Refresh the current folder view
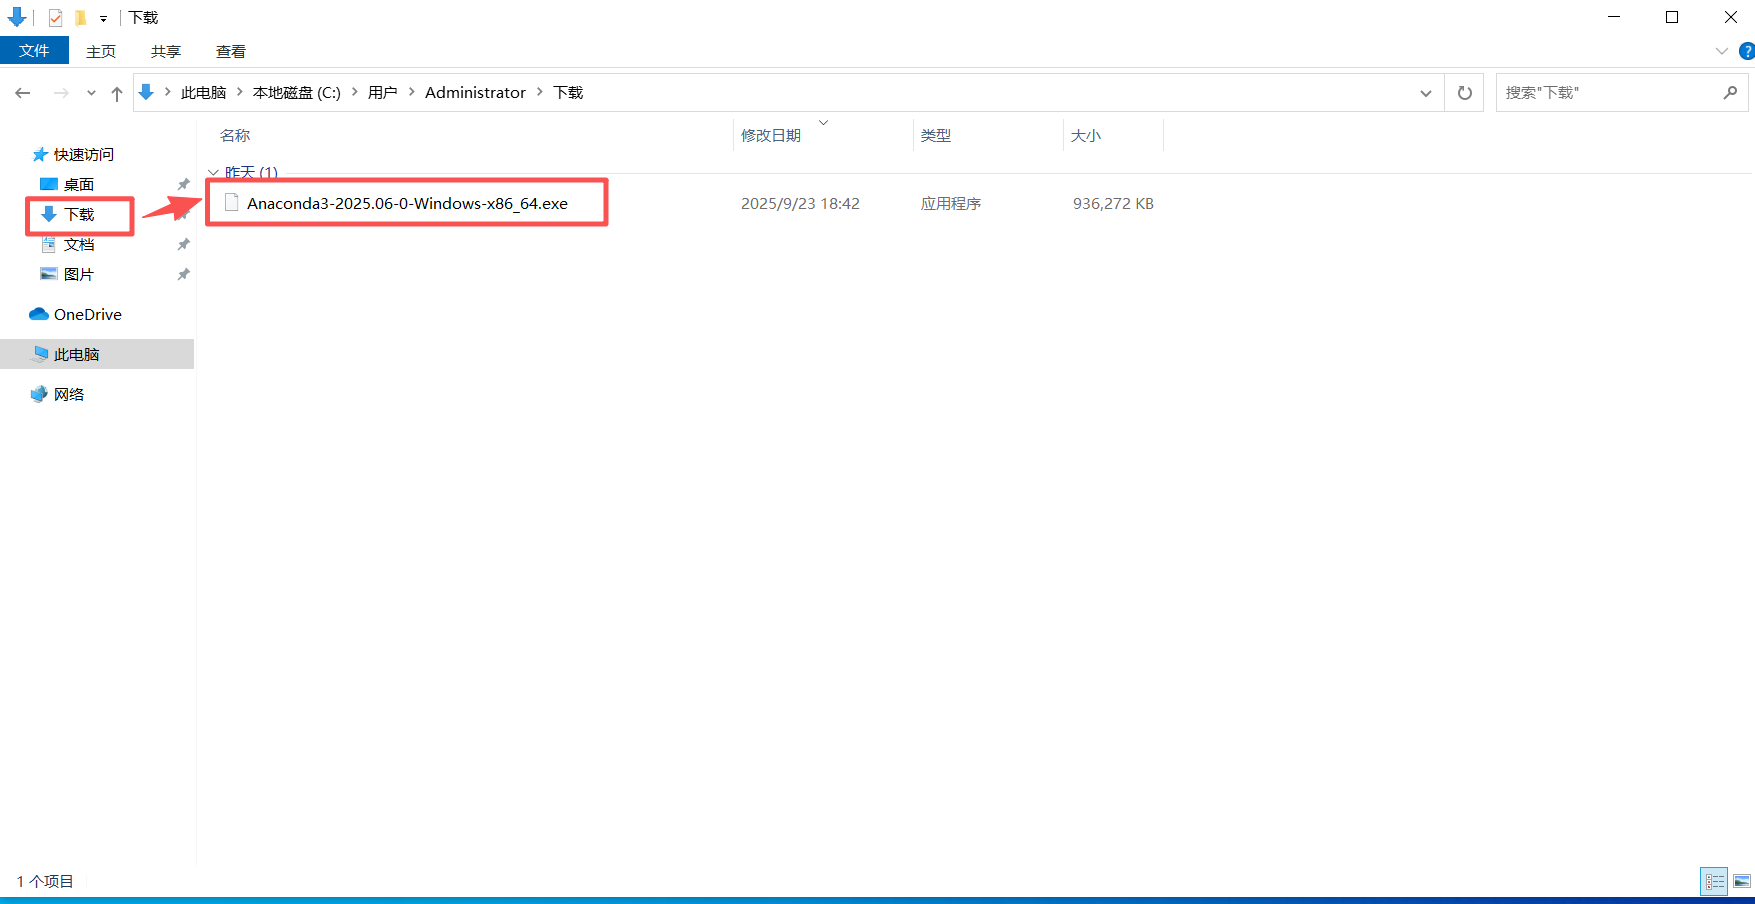Image resolution: width=1755 pixels, height=904 pixels. click(x=1465, y=93)
